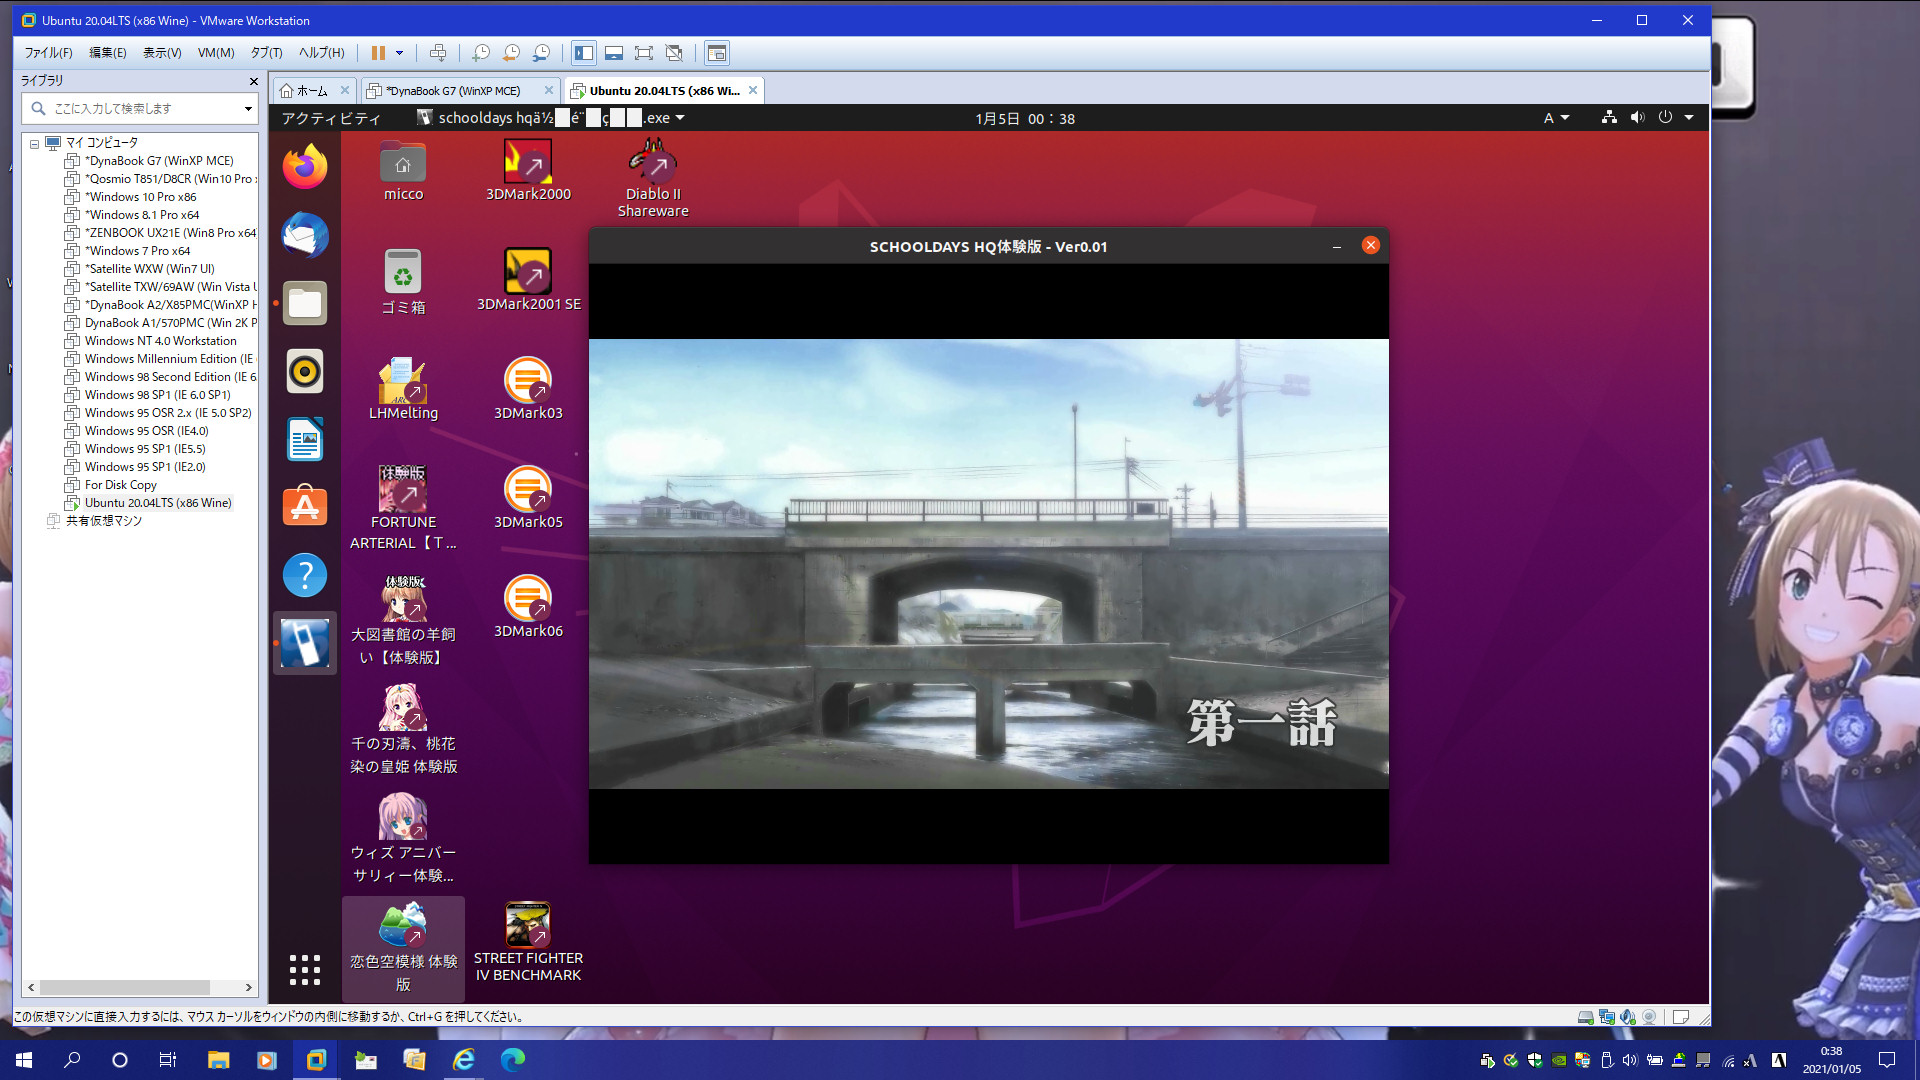Screen dimensions: 1920x1080
Task: Click the Ubuntu volume icon
Action: (1637, 117)
